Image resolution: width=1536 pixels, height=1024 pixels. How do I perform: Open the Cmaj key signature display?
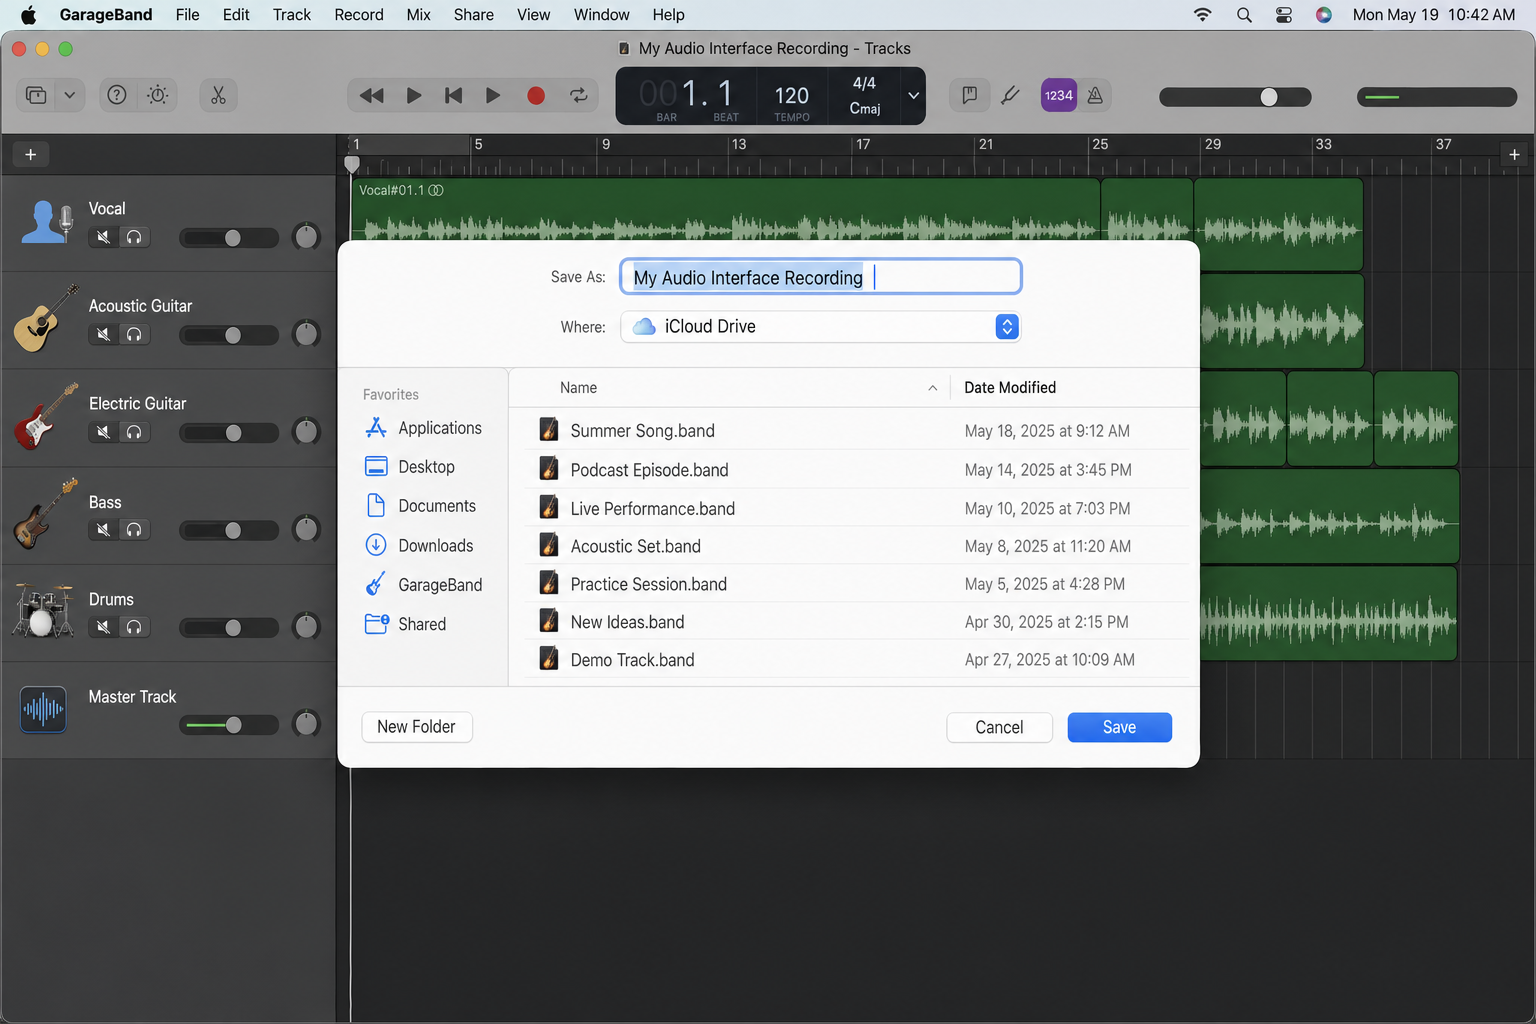pyautogui.click(x=865, y=109)
